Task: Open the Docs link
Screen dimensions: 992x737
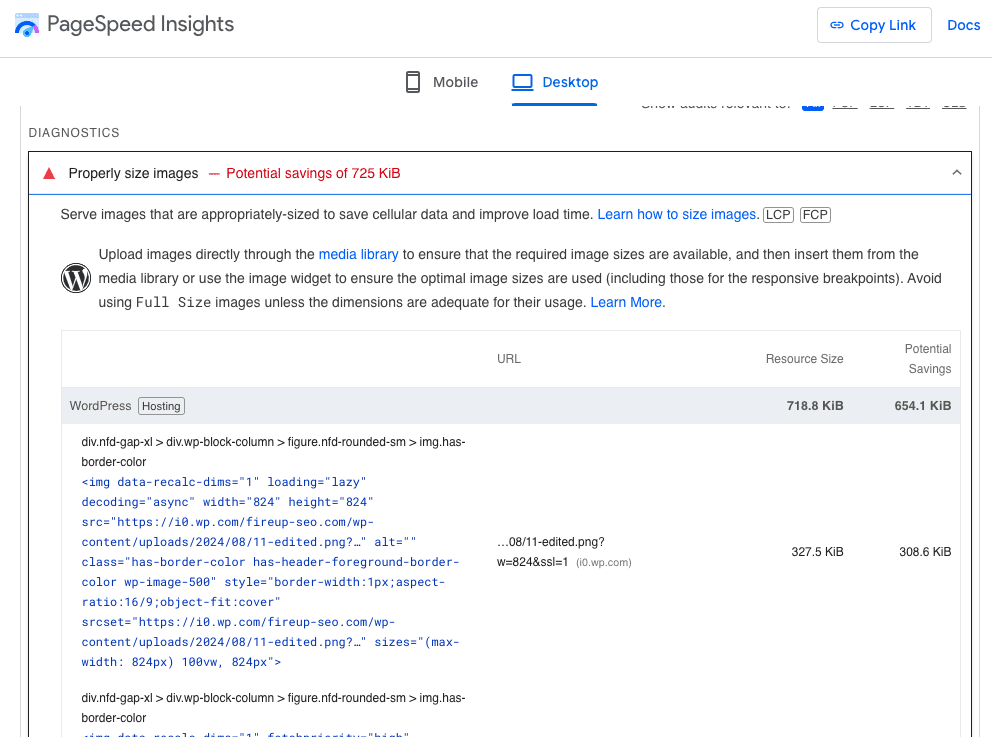Action: pos(963,25)
